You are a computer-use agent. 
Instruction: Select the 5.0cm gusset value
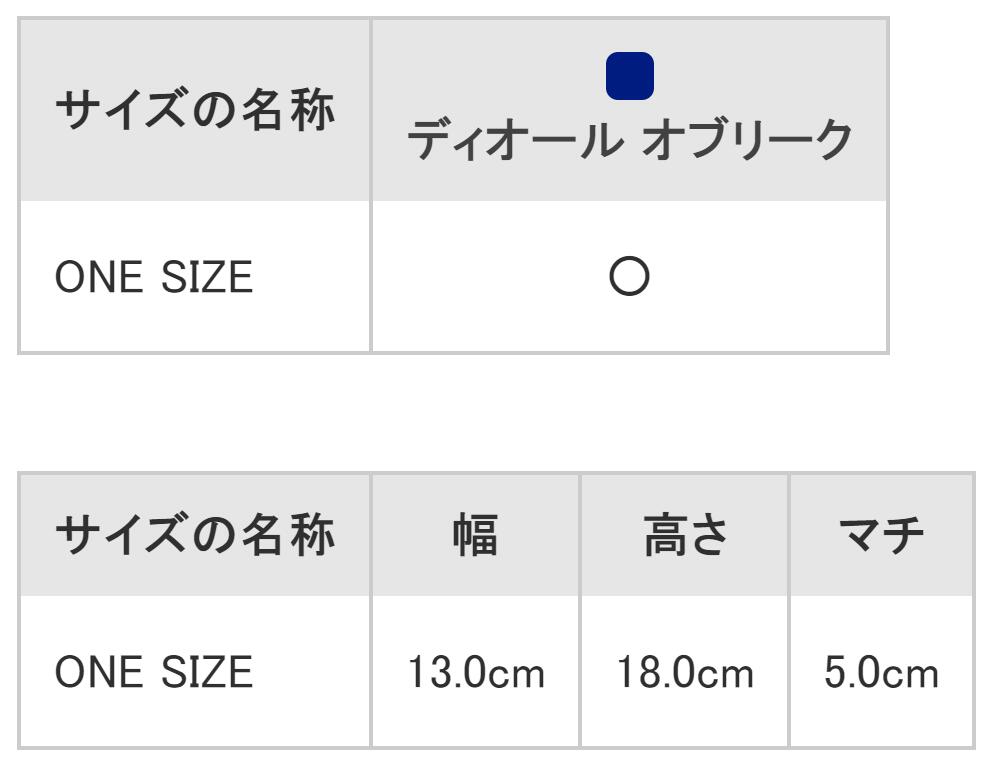pyautogui.click(x=881, y=673)
